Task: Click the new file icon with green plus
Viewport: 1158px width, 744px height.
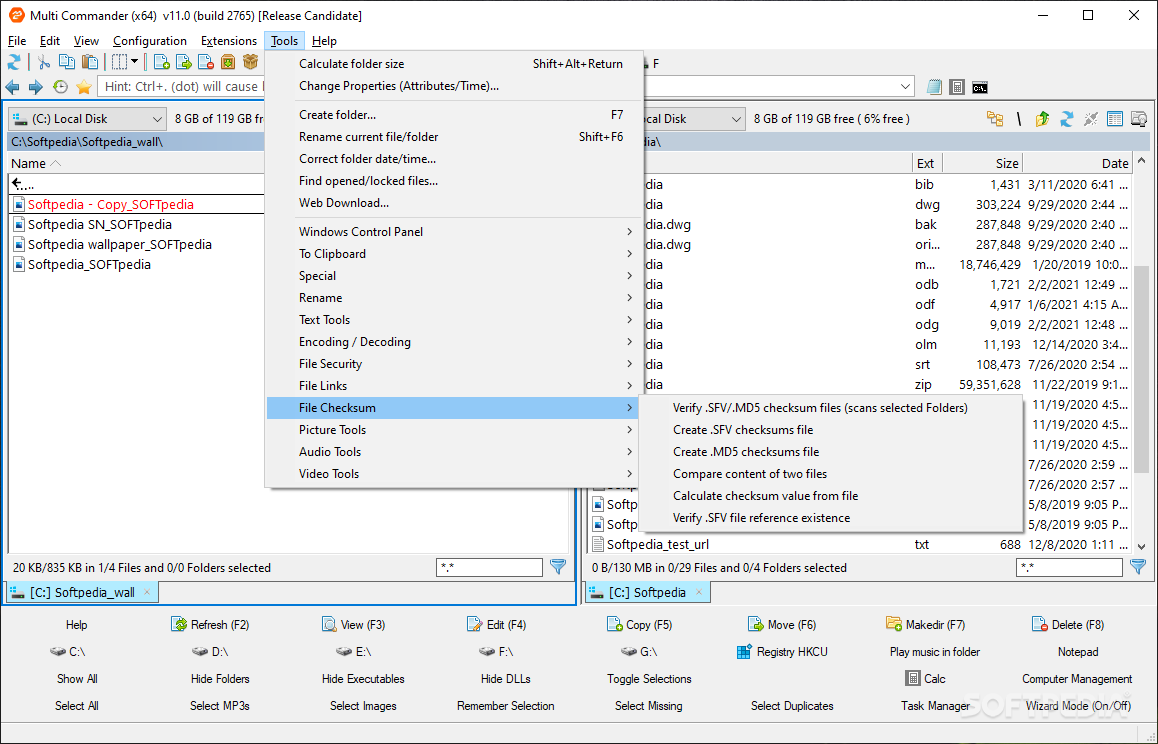Action: (x=161, y=63)
